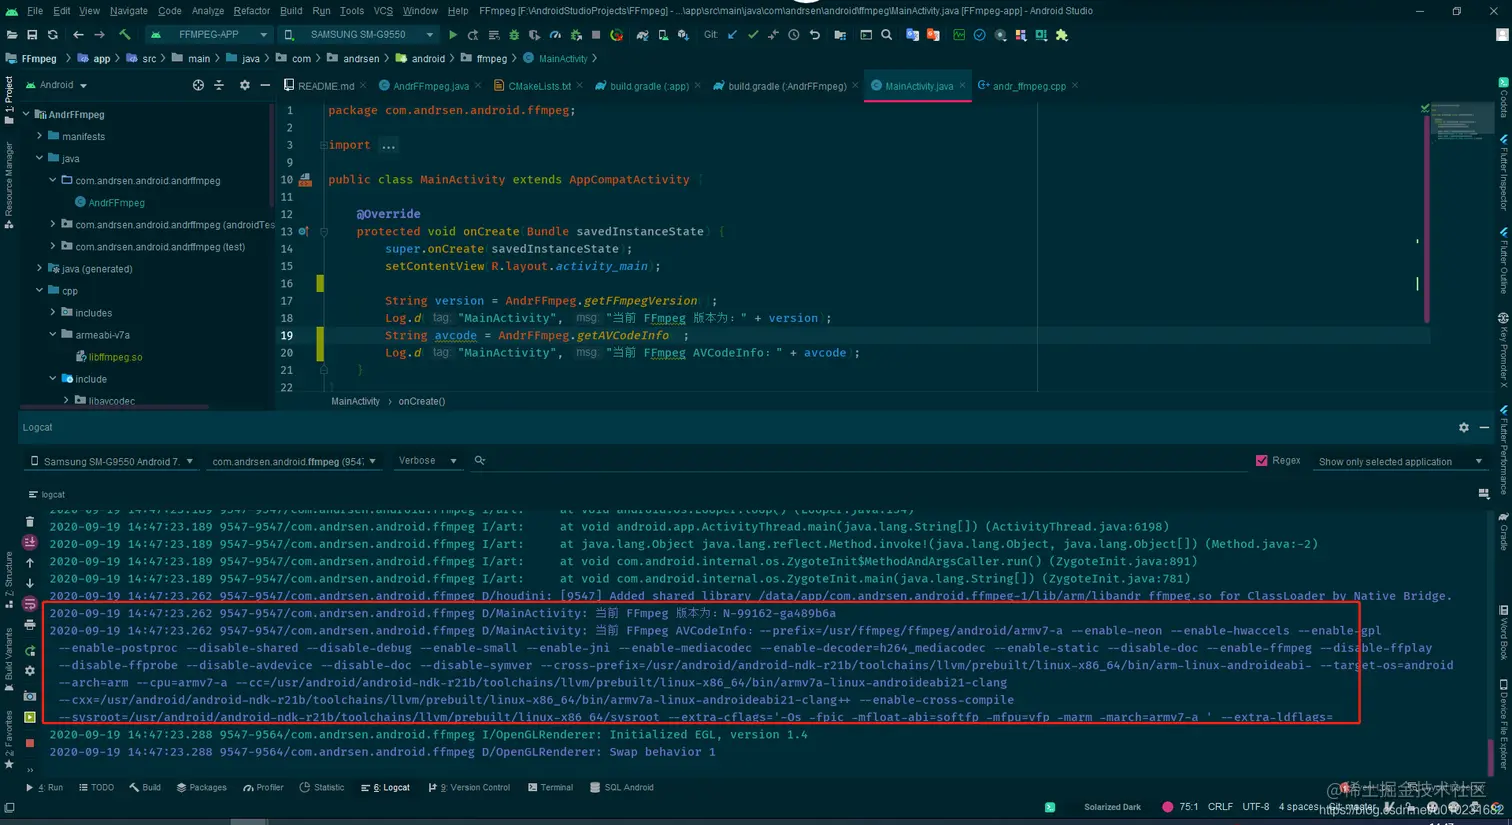Viewport: 1512px width, 825px height.
Task: Collapse the cpp folder in the tree
Action: pos(39,290)
